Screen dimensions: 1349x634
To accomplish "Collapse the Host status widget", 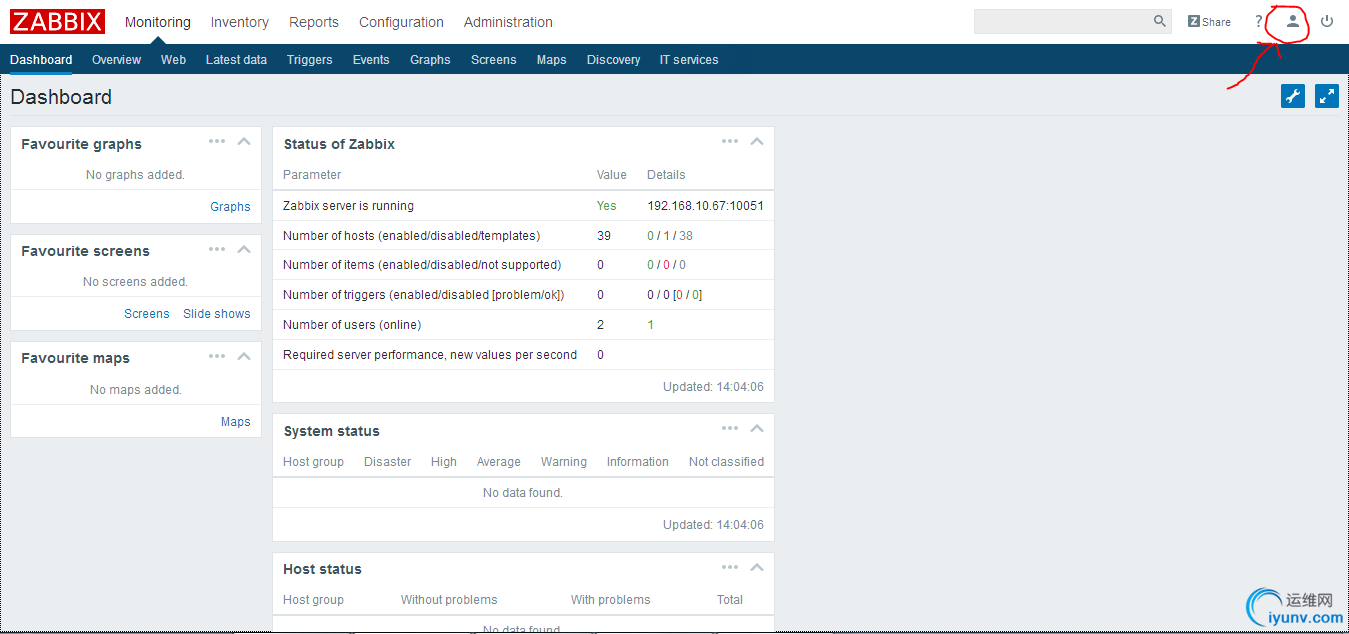I will pyautogui.click(x=757, y=567).
